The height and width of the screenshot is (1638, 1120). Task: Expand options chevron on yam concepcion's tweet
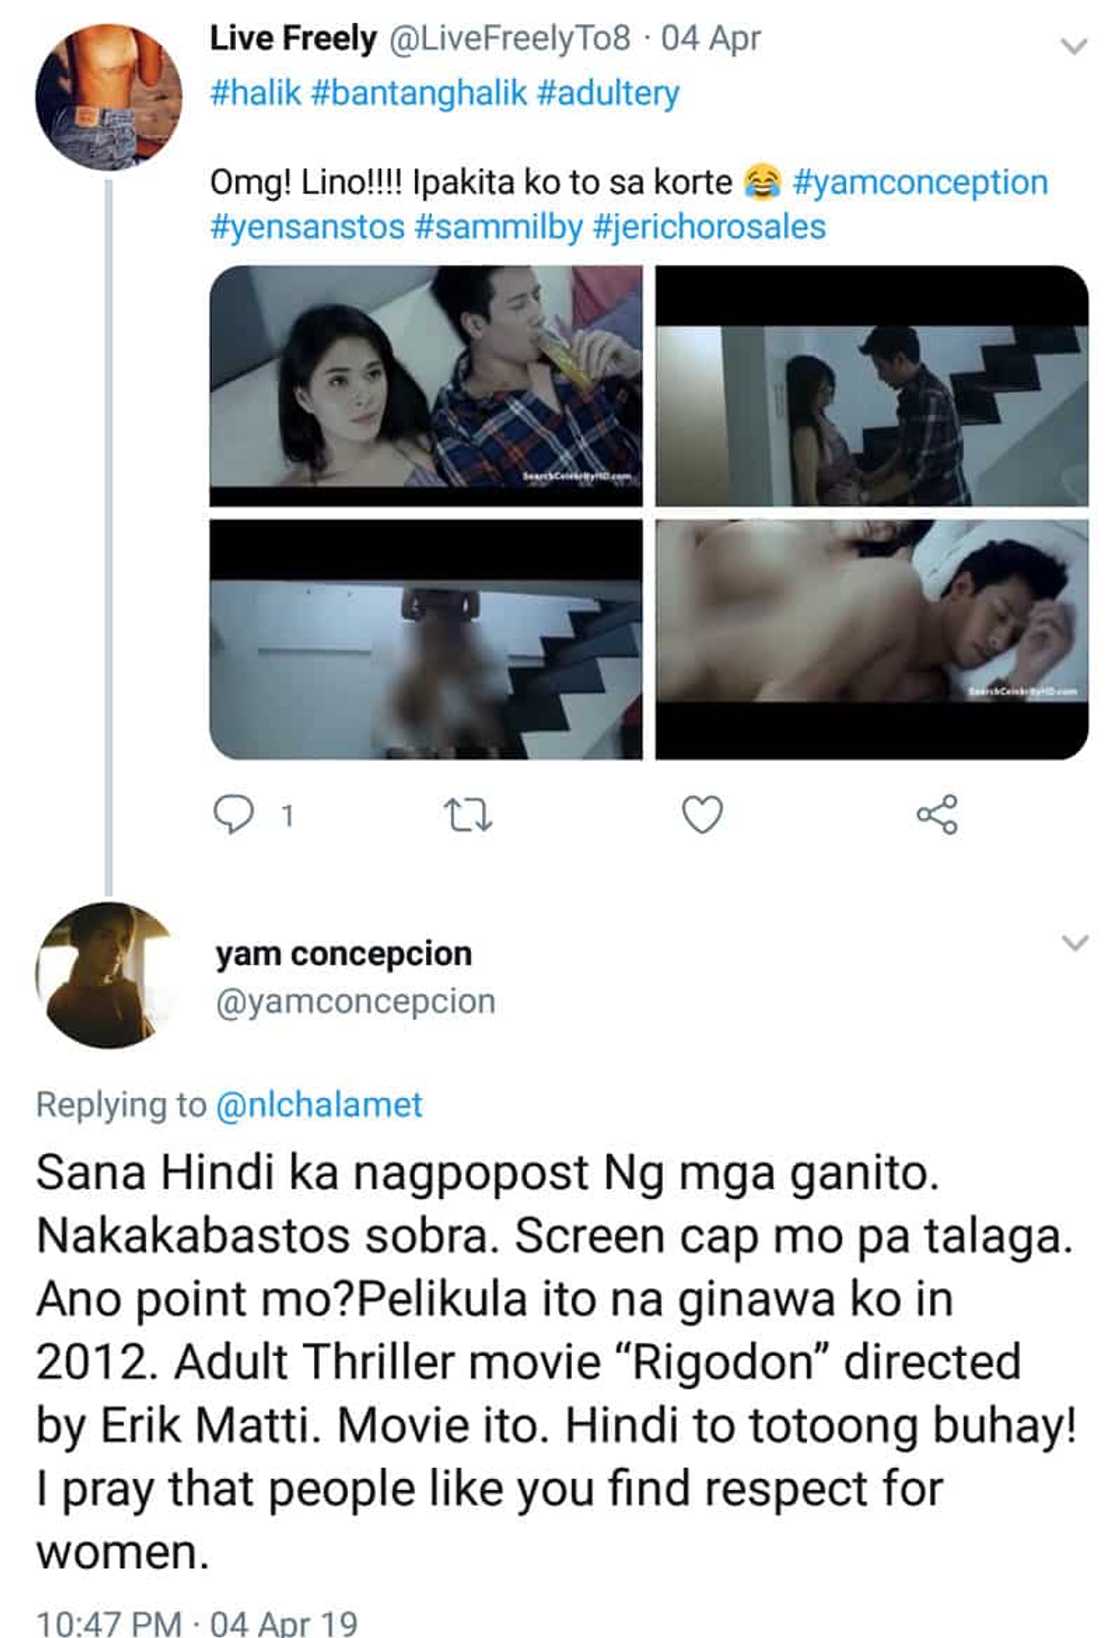pos(1074,942)
